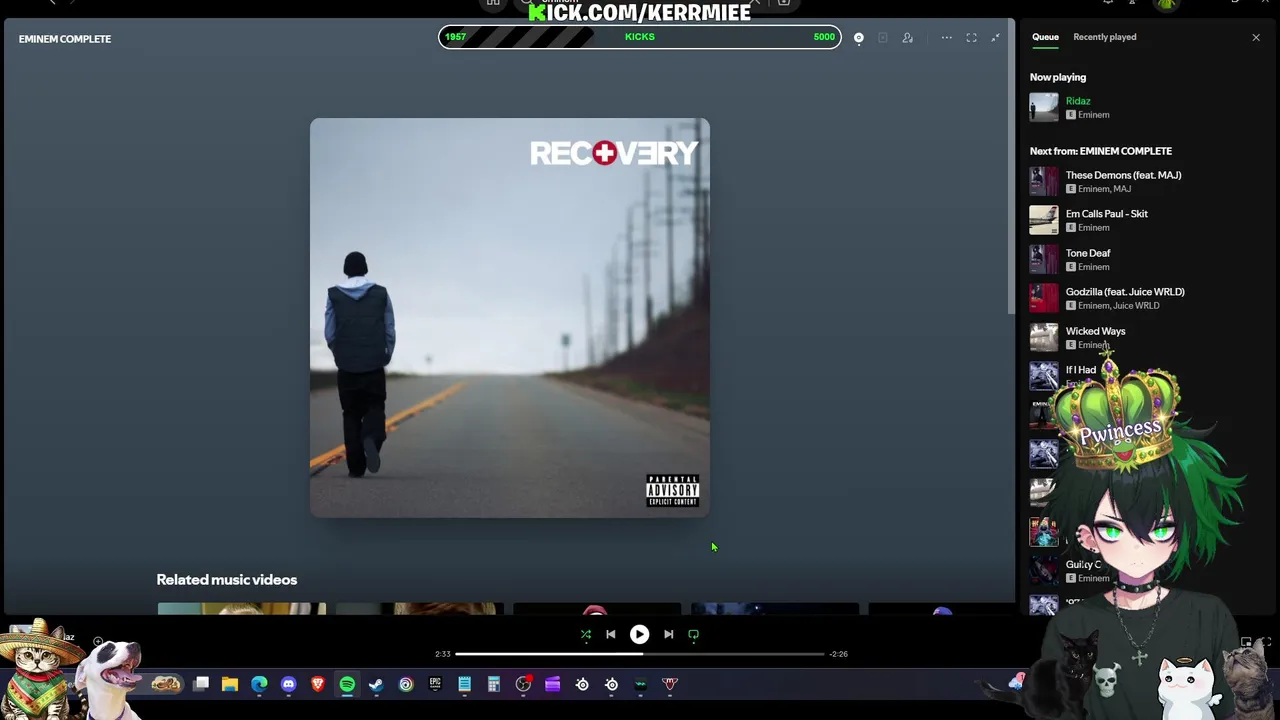Click the Related music videos heading
Screen dimensions: 1280x720
(227, 580)
